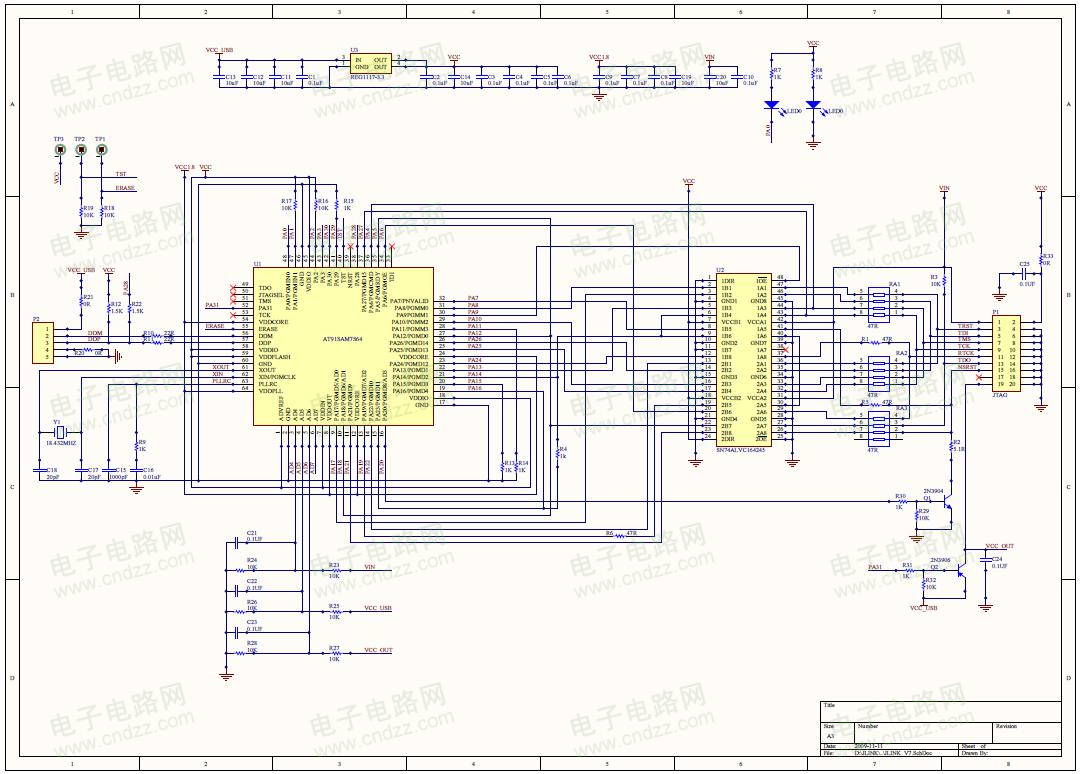Click the VCC_USB label above C13
Viewport: 1081px width, 774px height.
click(219, 50)
